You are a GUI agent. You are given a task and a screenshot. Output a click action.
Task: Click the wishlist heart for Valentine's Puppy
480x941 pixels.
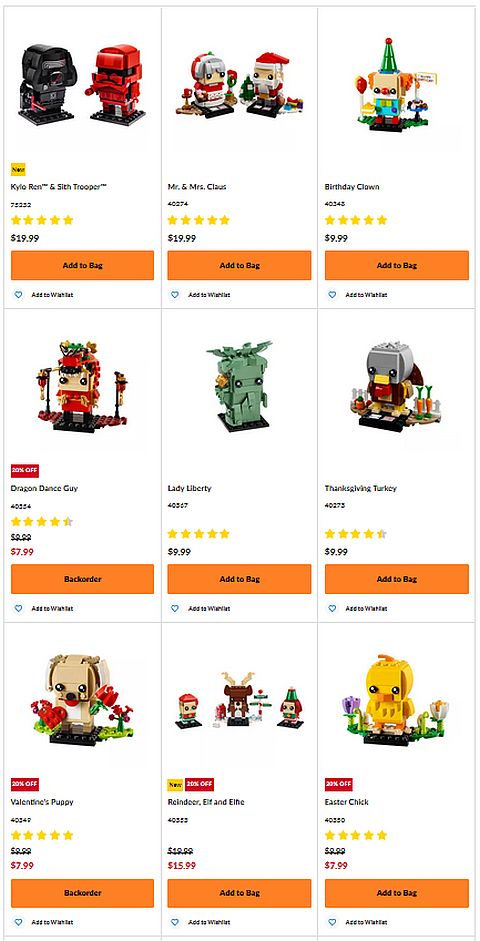tap(18, 922)
